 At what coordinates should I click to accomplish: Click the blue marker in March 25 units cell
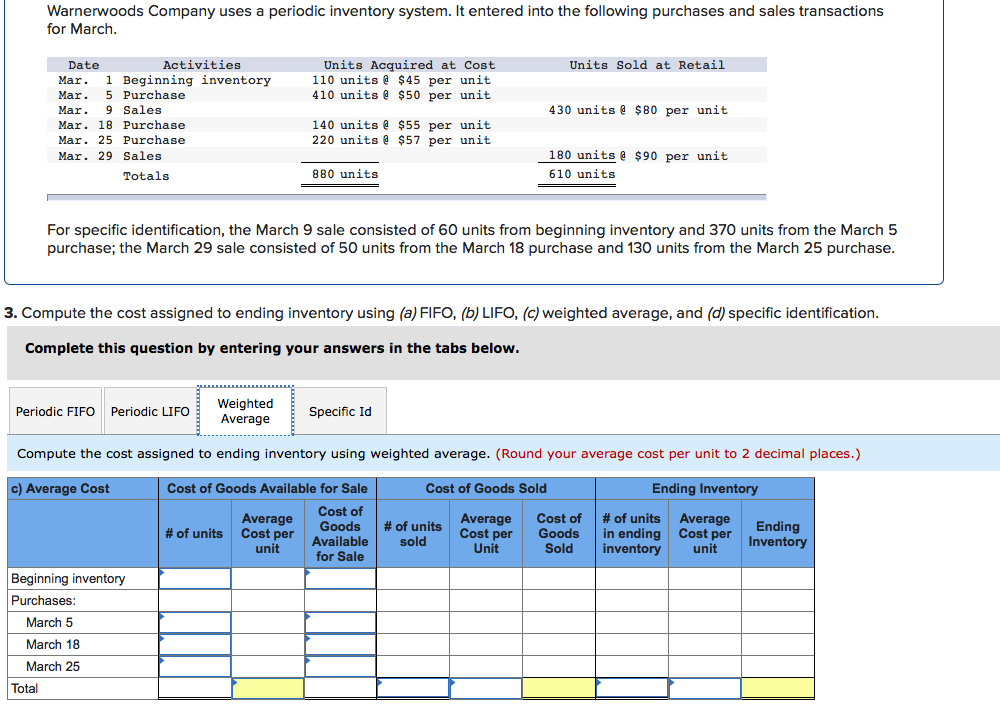[162, 660]
